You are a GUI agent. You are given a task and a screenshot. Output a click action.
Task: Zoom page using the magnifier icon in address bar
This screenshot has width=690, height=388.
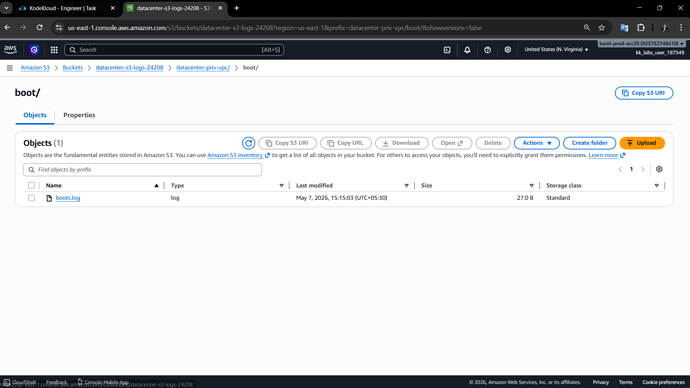click(x=587, y=28)
